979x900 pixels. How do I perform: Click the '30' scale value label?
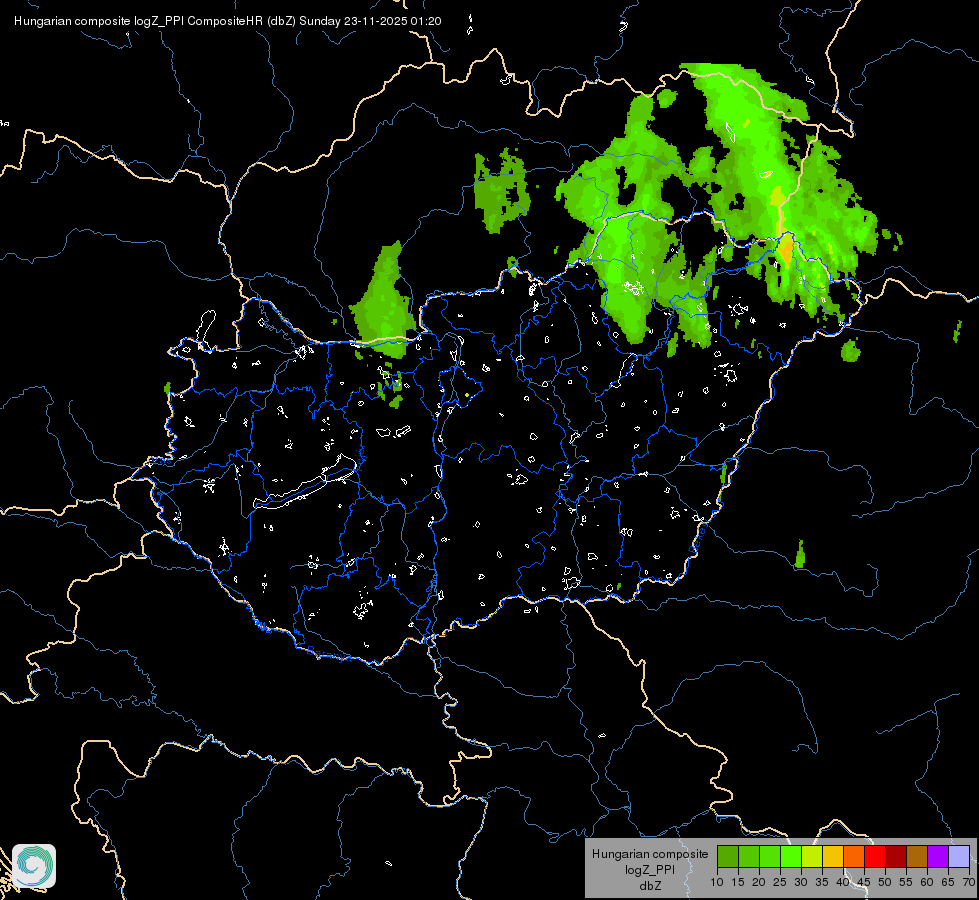coord(801,882)
